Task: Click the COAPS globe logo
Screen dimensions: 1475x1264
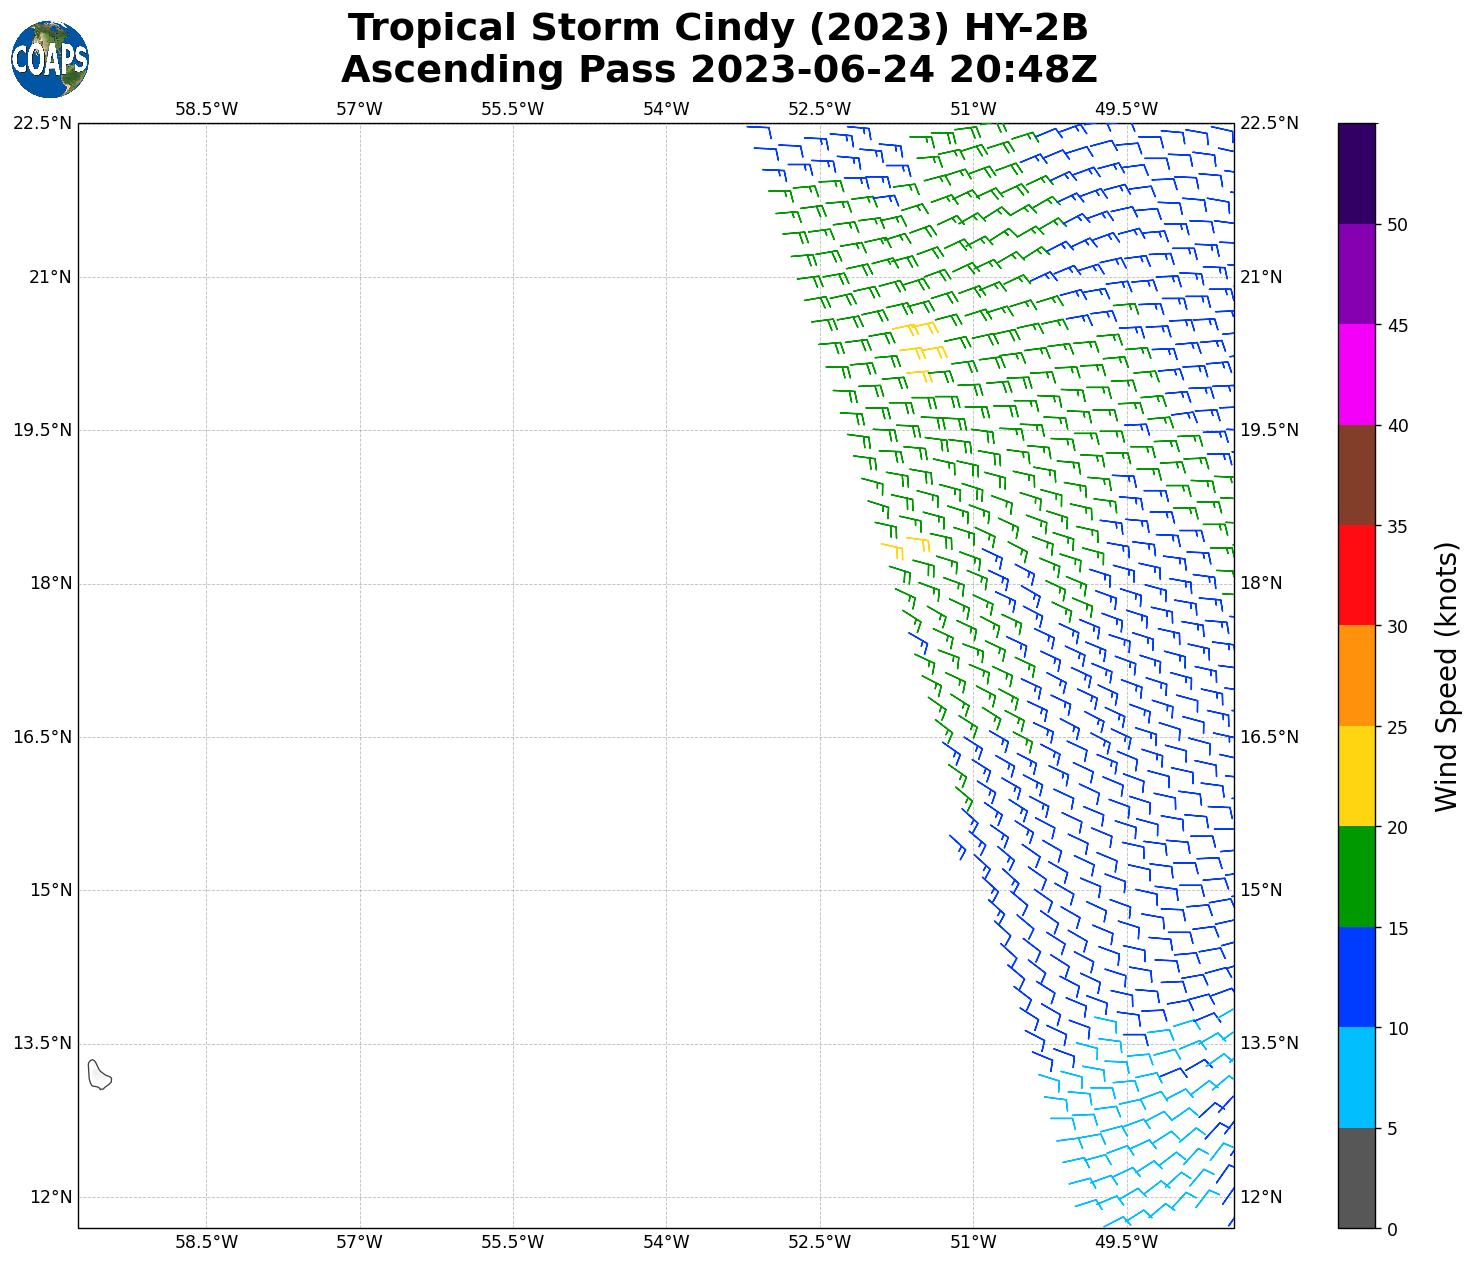Action: [x=50, y=59]
